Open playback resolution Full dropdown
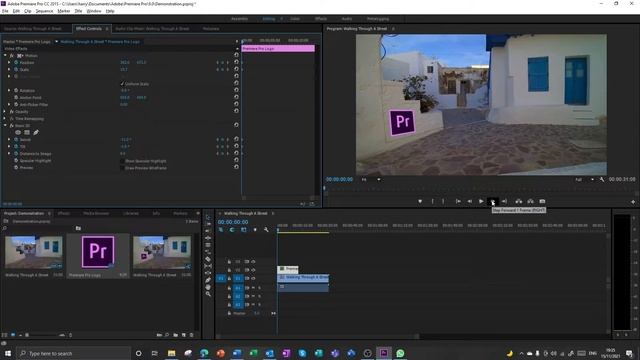 (x=584, y=179)
